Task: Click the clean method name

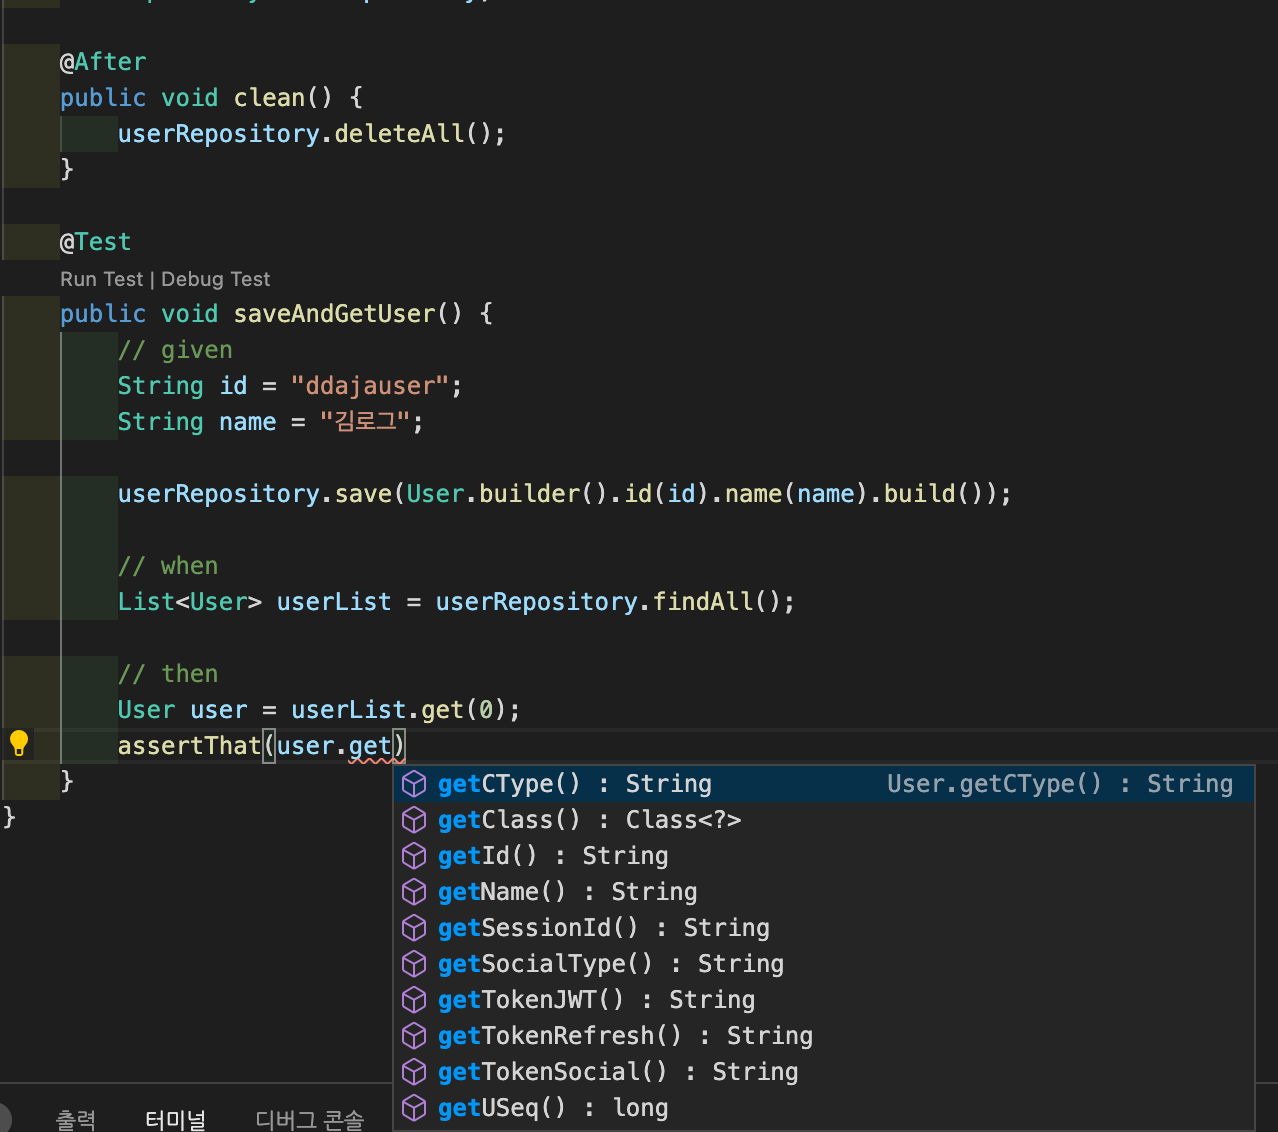Action: tap(270, 98)
